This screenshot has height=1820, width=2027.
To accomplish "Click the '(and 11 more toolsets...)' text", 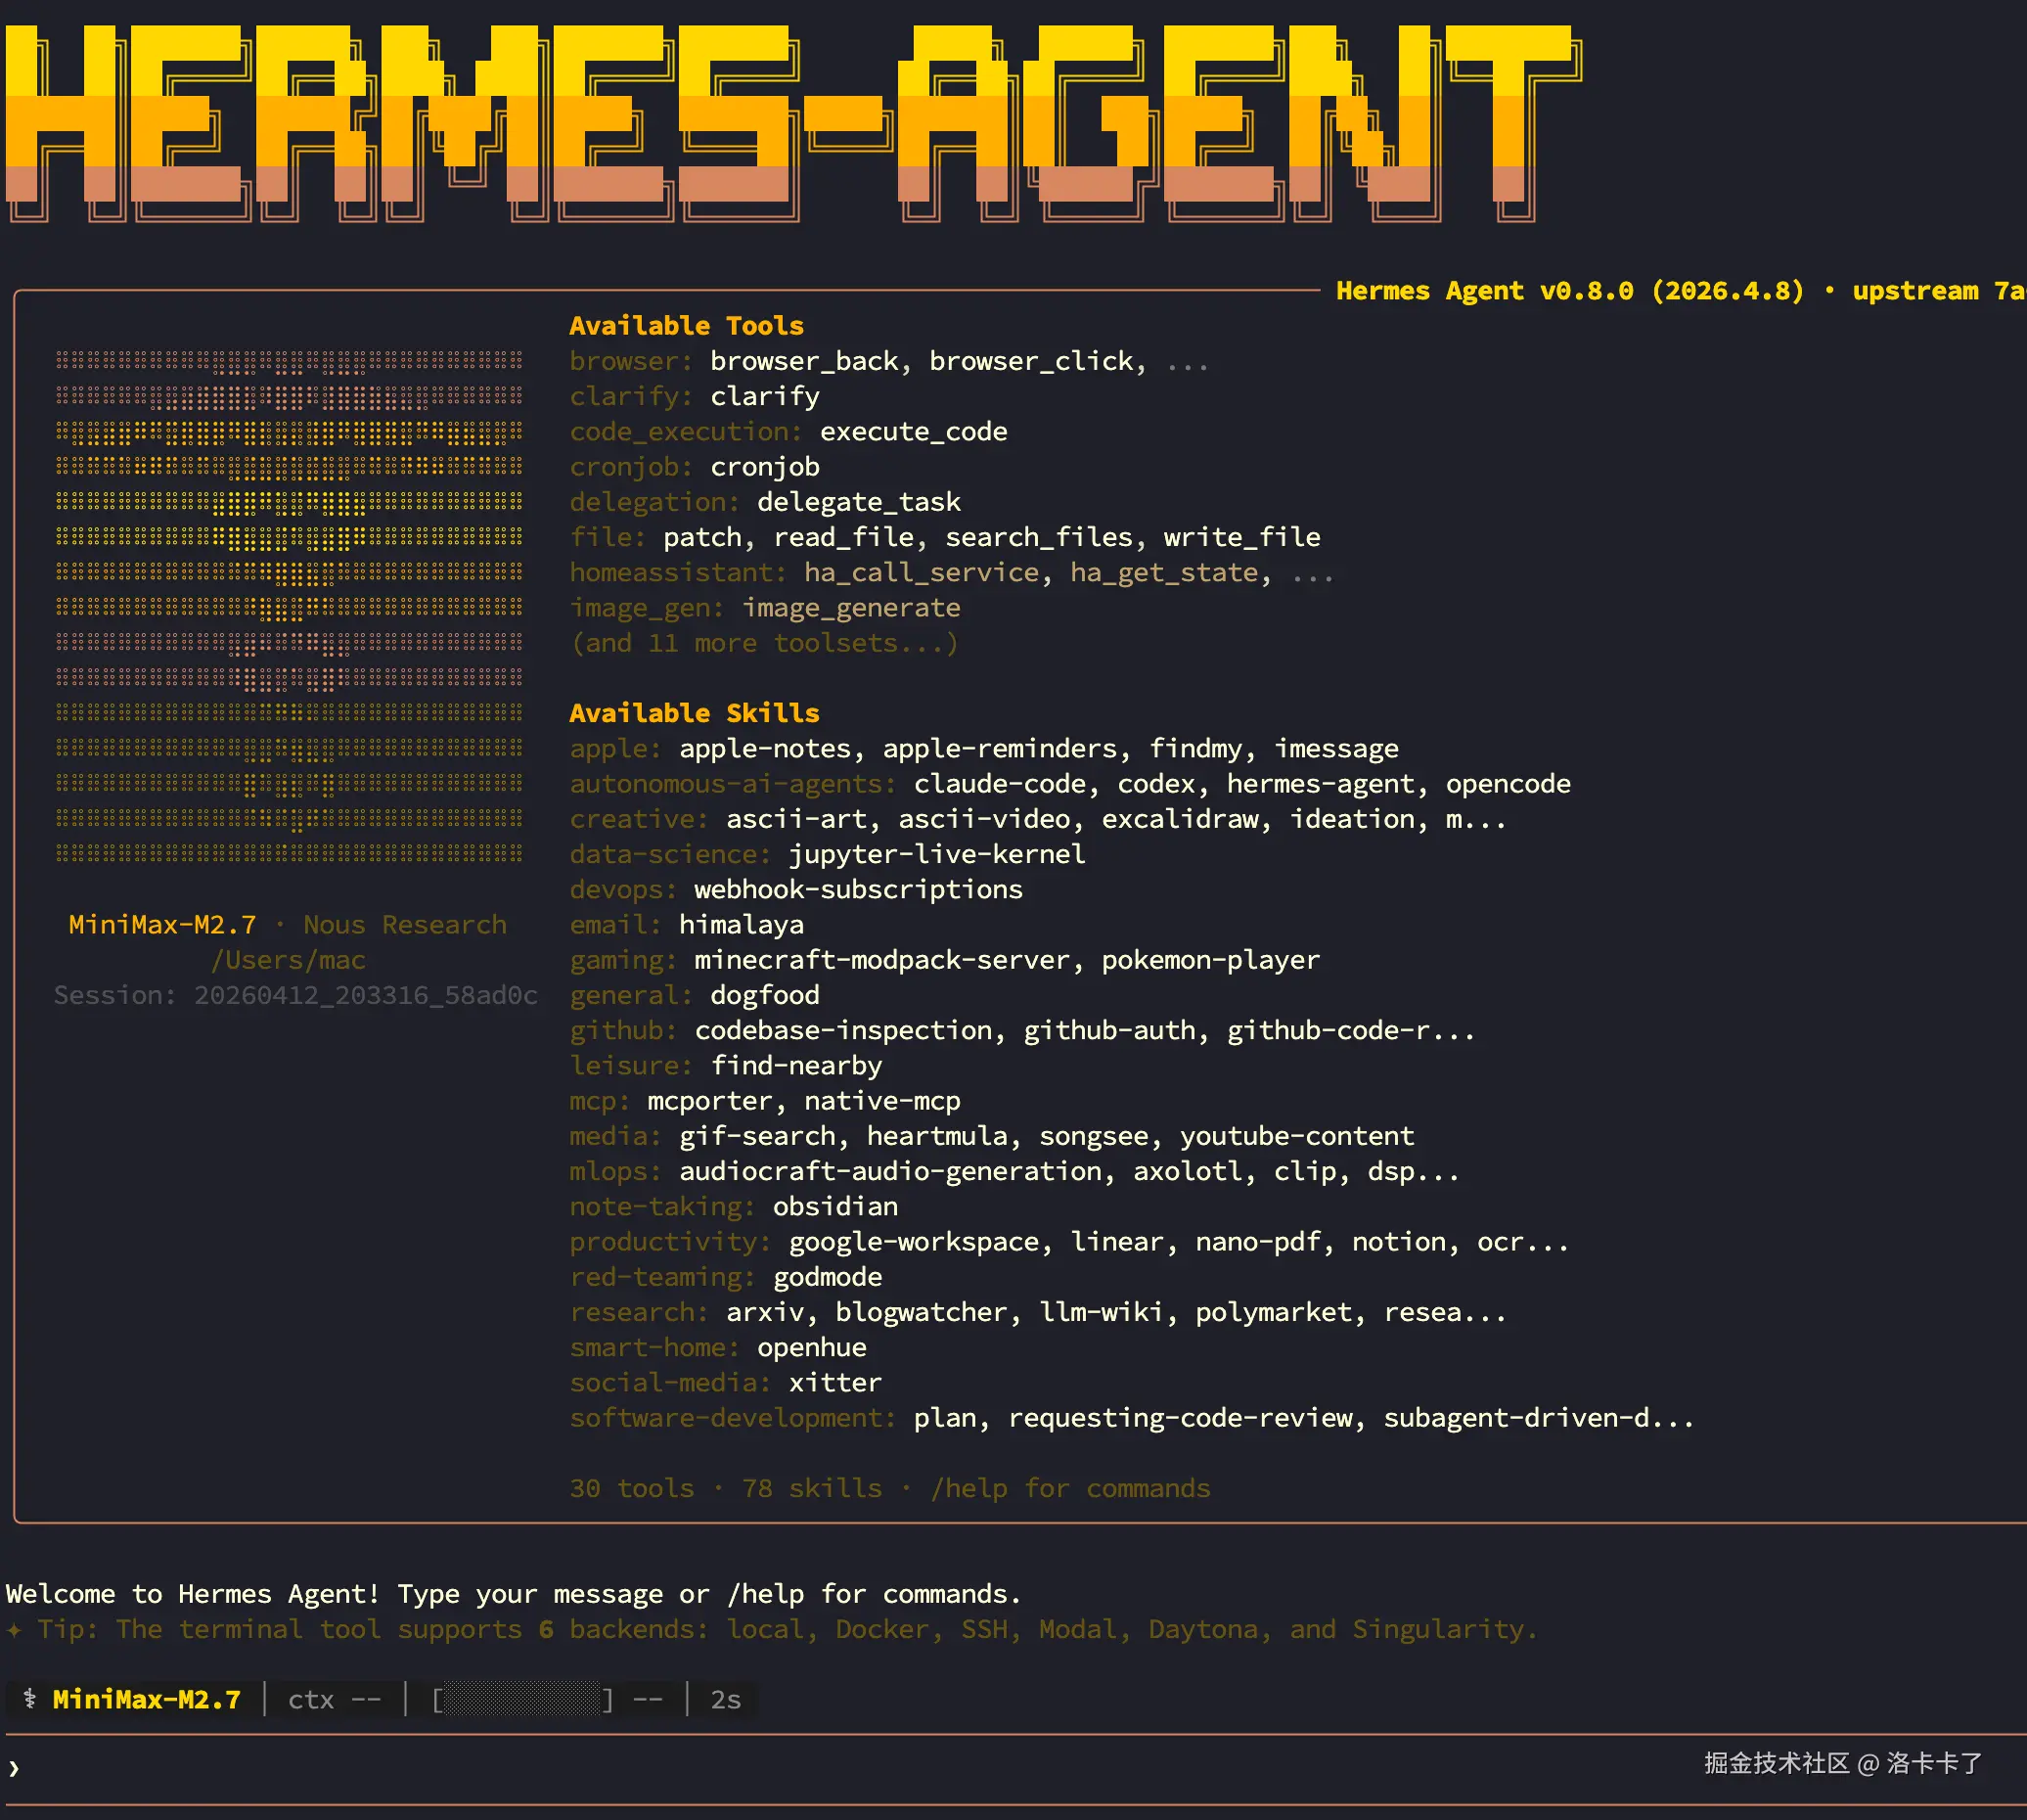I will 764,643.
